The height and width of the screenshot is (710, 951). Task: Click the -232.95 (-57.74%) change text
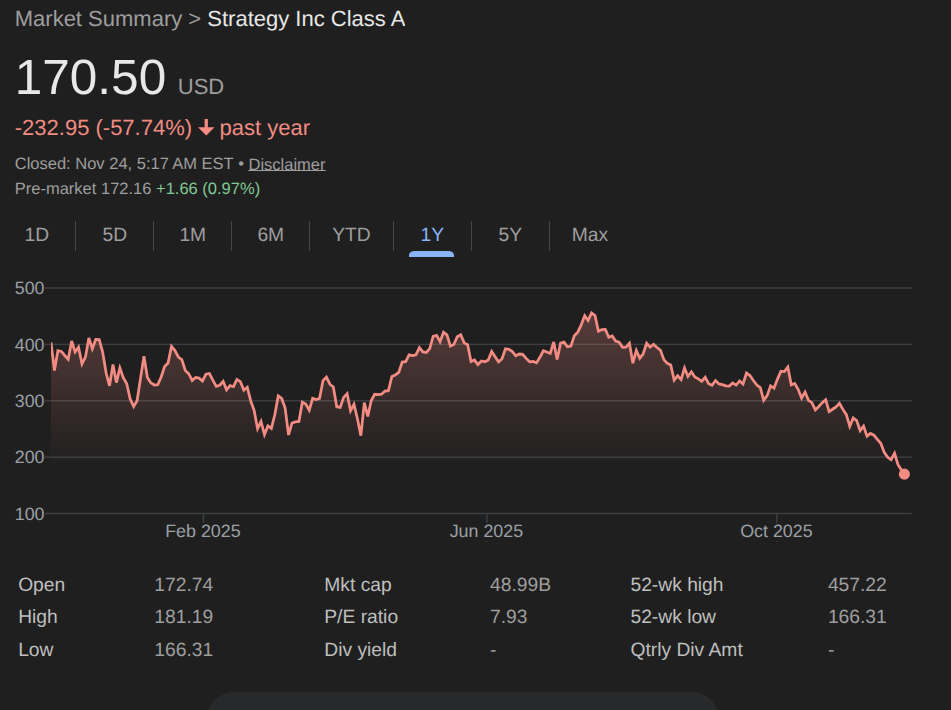(103, 128)
